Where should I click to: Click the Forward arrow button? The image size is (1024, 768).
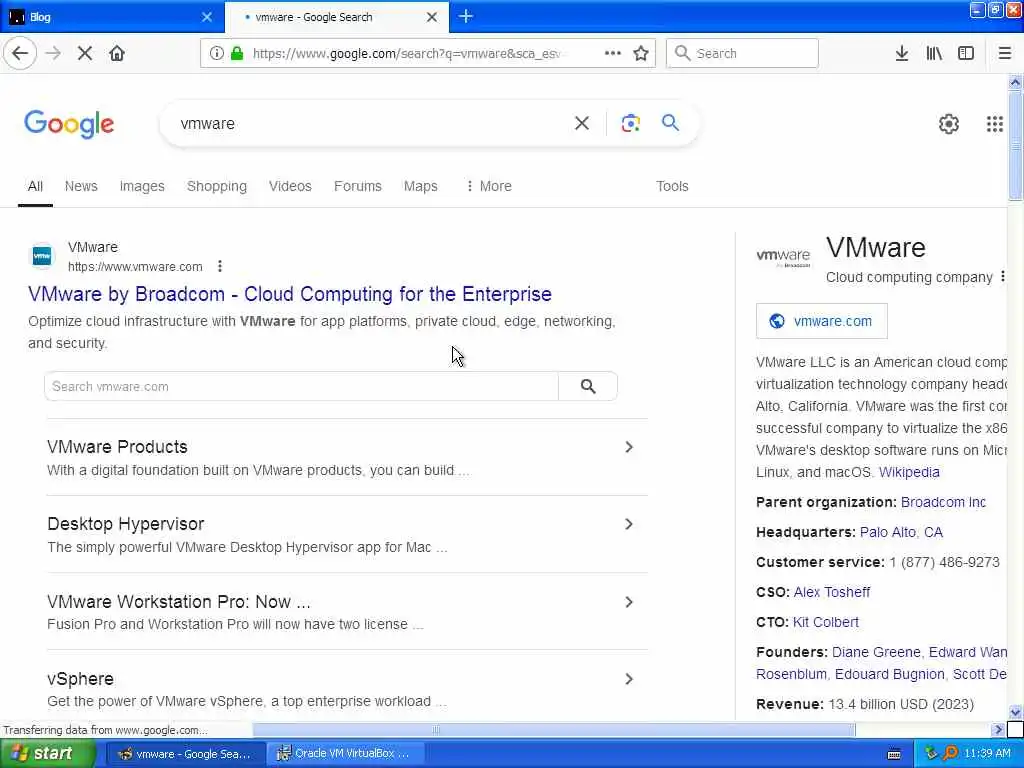[x=53, y=54]
